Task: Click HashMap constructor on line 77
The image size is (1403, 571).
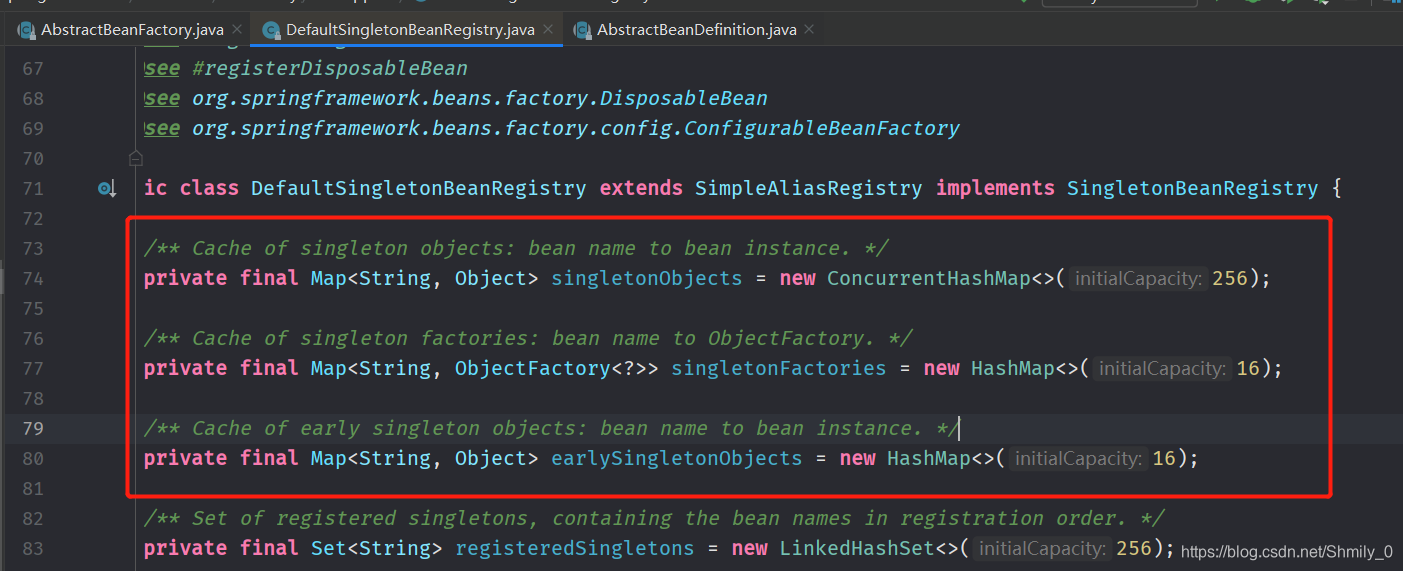Action: (1013, 368)
